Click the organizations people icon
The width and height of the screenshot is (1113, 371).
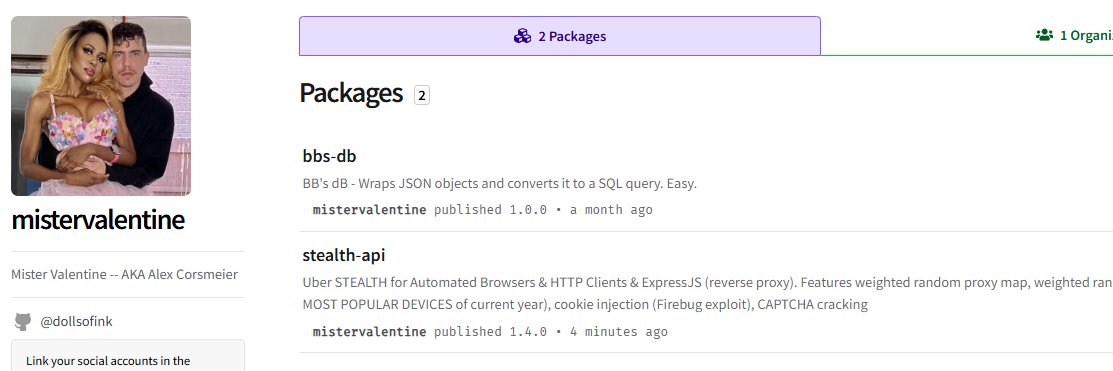pos(1044,35)
